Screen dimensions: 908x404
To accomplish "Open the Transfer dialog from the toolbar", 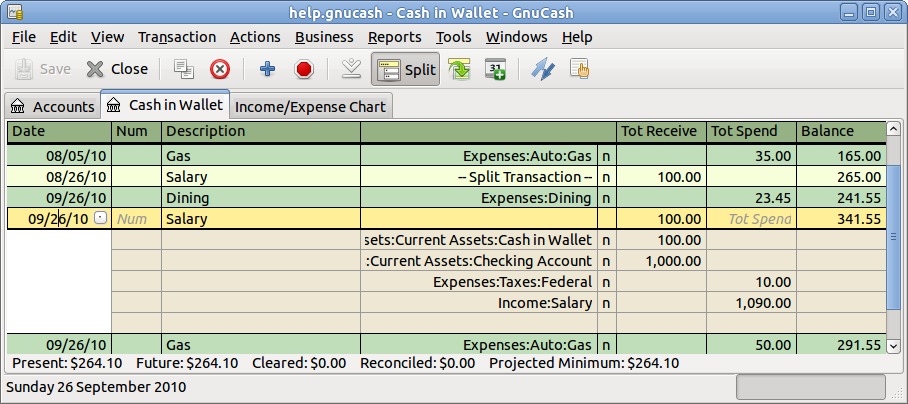I will (x=542, y=69).
